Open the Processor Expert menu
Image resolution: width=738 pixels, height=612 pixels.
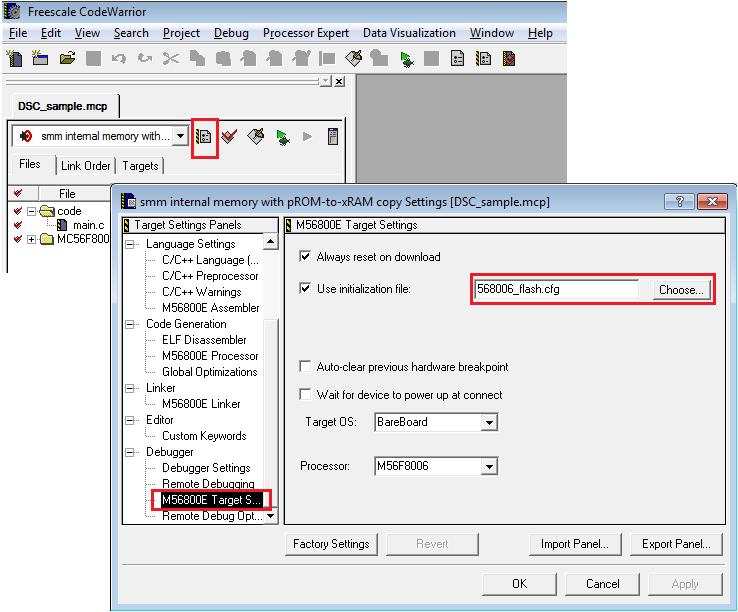pos(306,33)
